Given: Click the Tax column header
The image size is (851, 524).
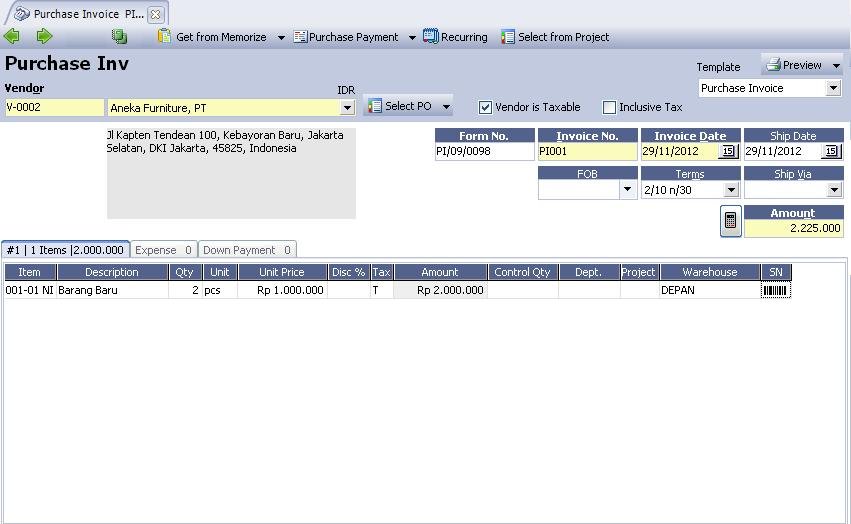Looking at the screenshot, I should click(382, 272).
